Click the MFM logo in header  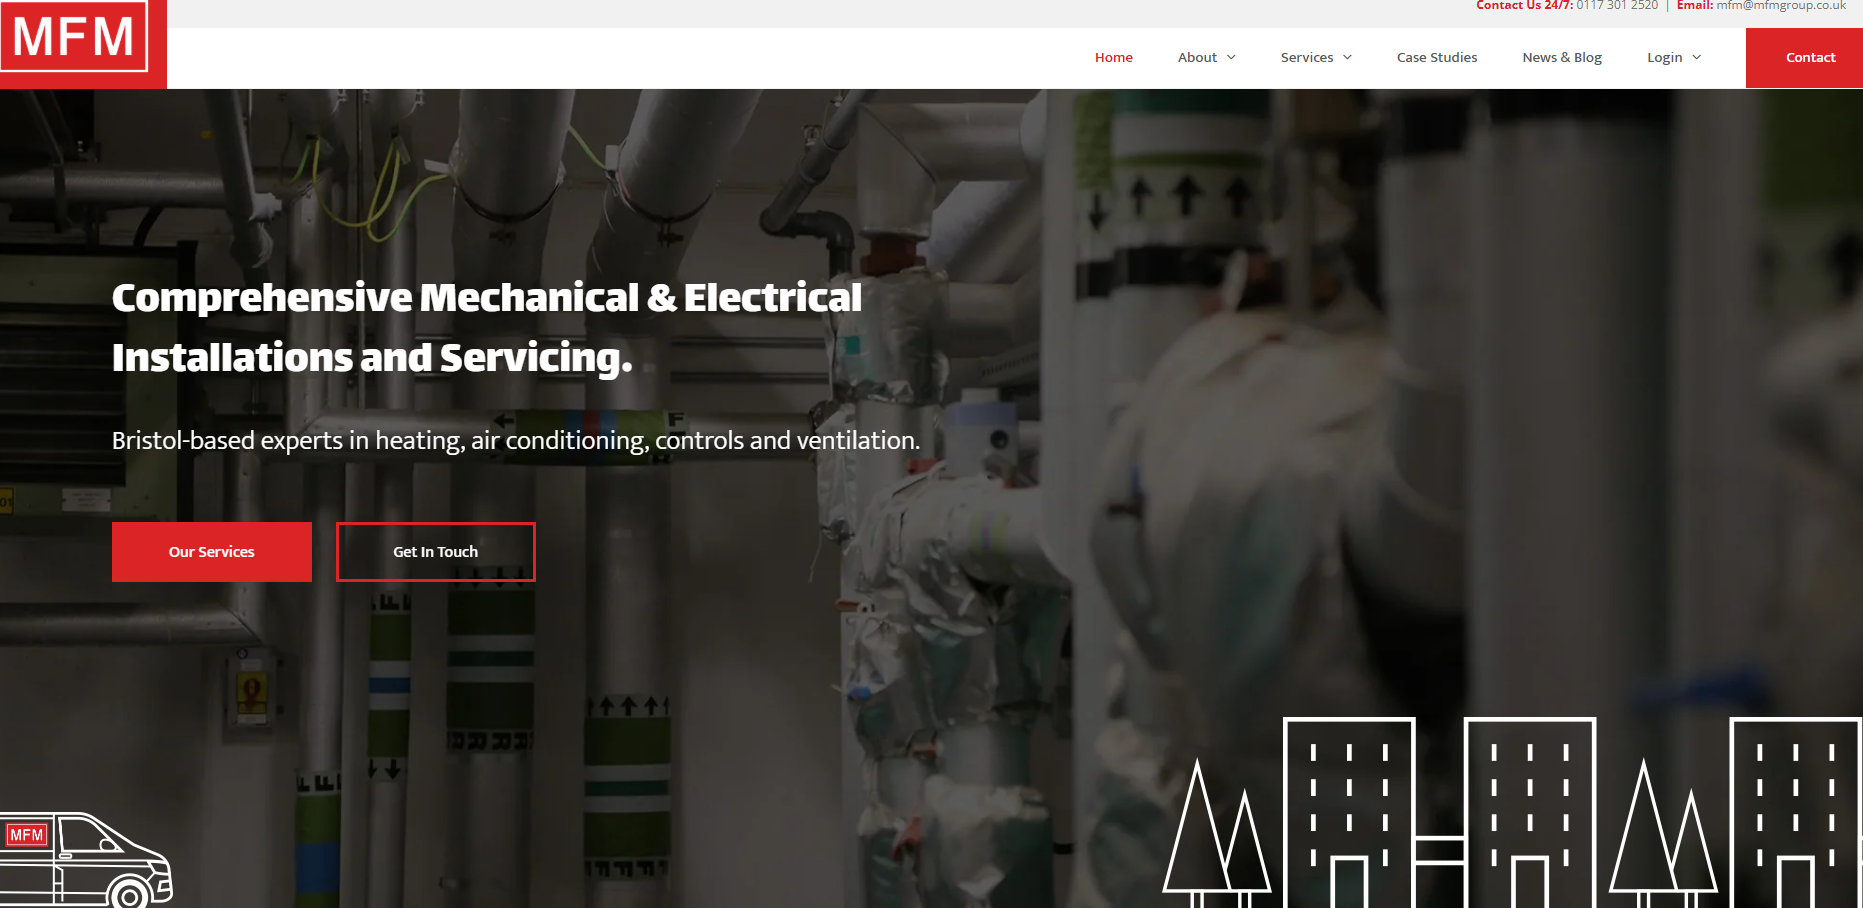point(75,37)
